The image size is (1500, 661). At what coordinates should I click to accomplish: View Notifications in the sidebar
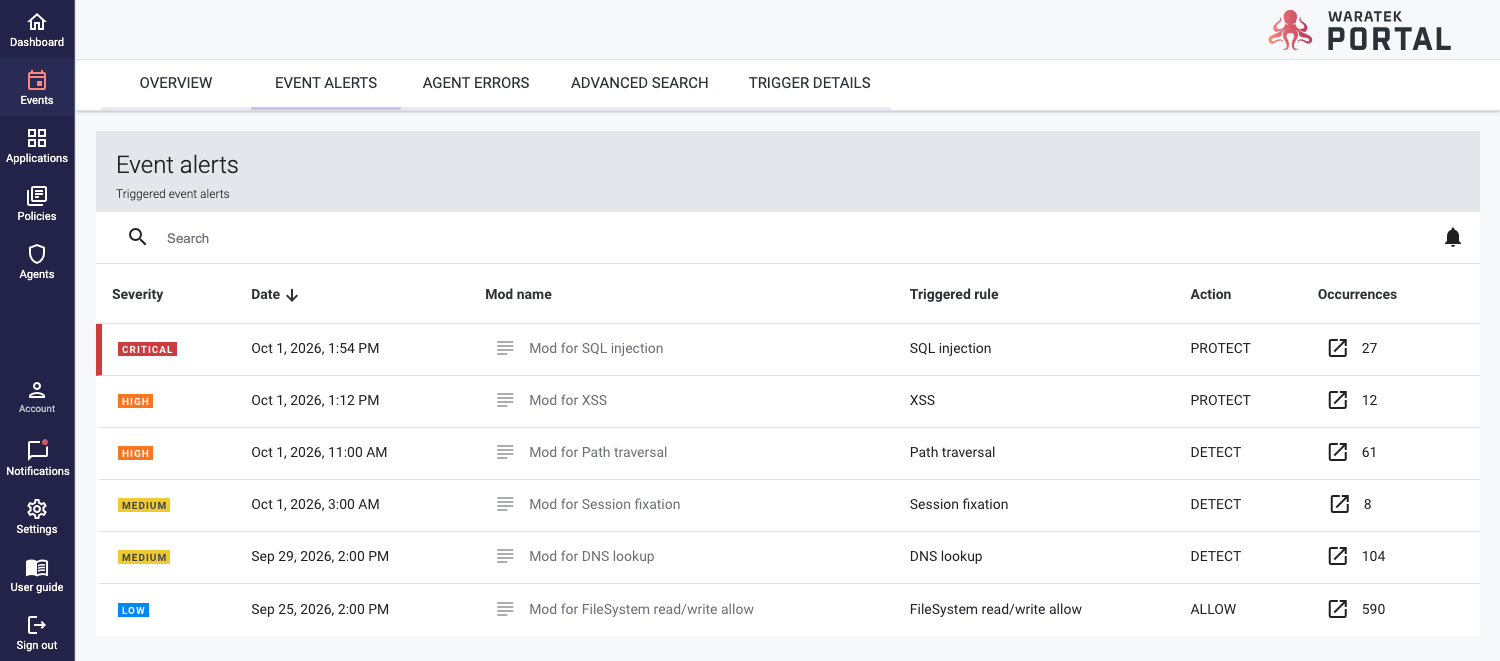click(37, 458)
